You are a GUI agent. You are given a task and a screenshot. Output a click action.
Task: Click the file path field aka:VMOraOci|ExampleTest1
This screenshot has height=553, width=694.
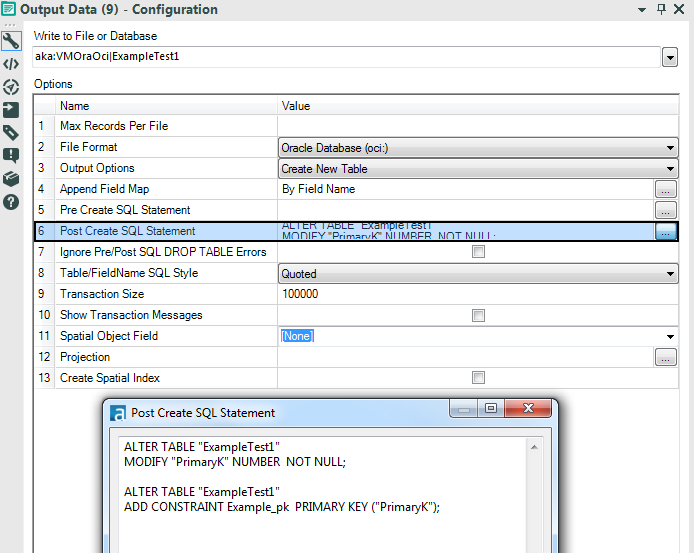[347, 57]
